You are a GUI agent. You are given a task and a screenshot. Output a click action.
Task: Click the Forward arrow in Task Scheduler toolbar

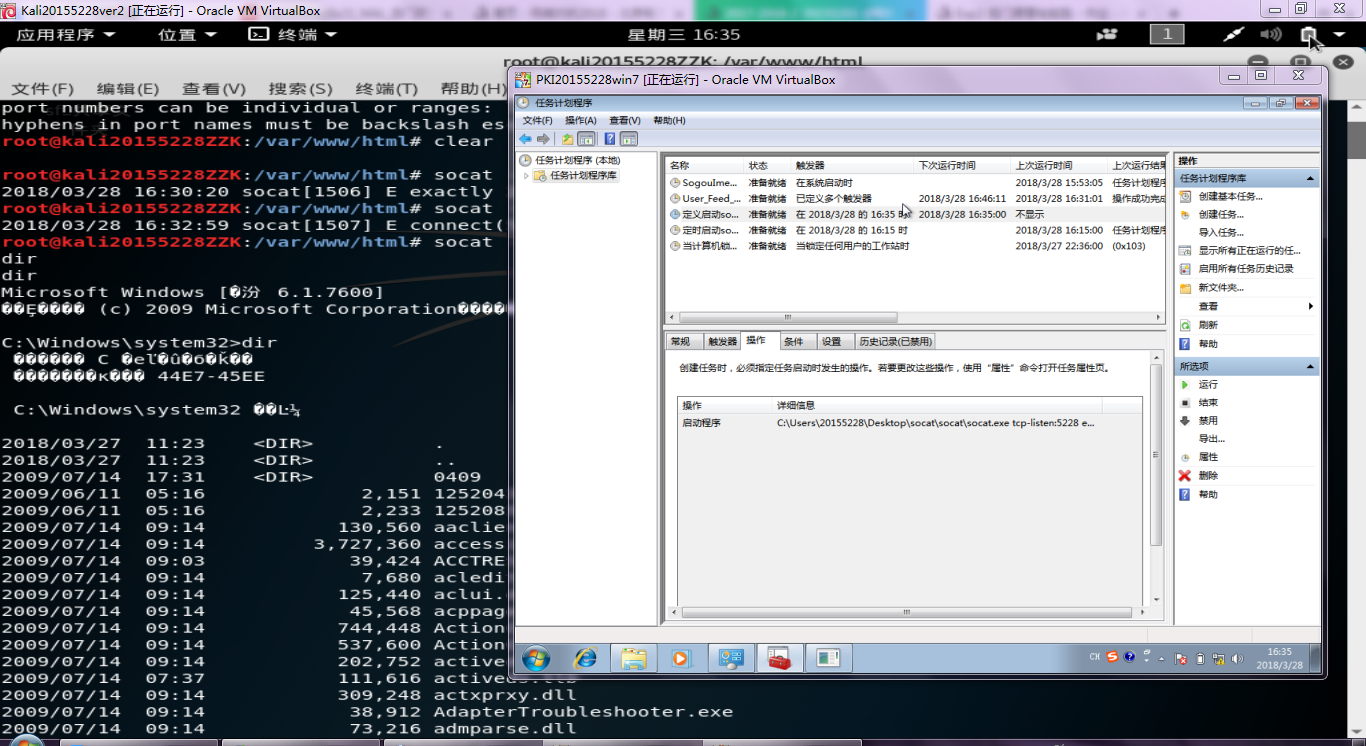(543, 139)
